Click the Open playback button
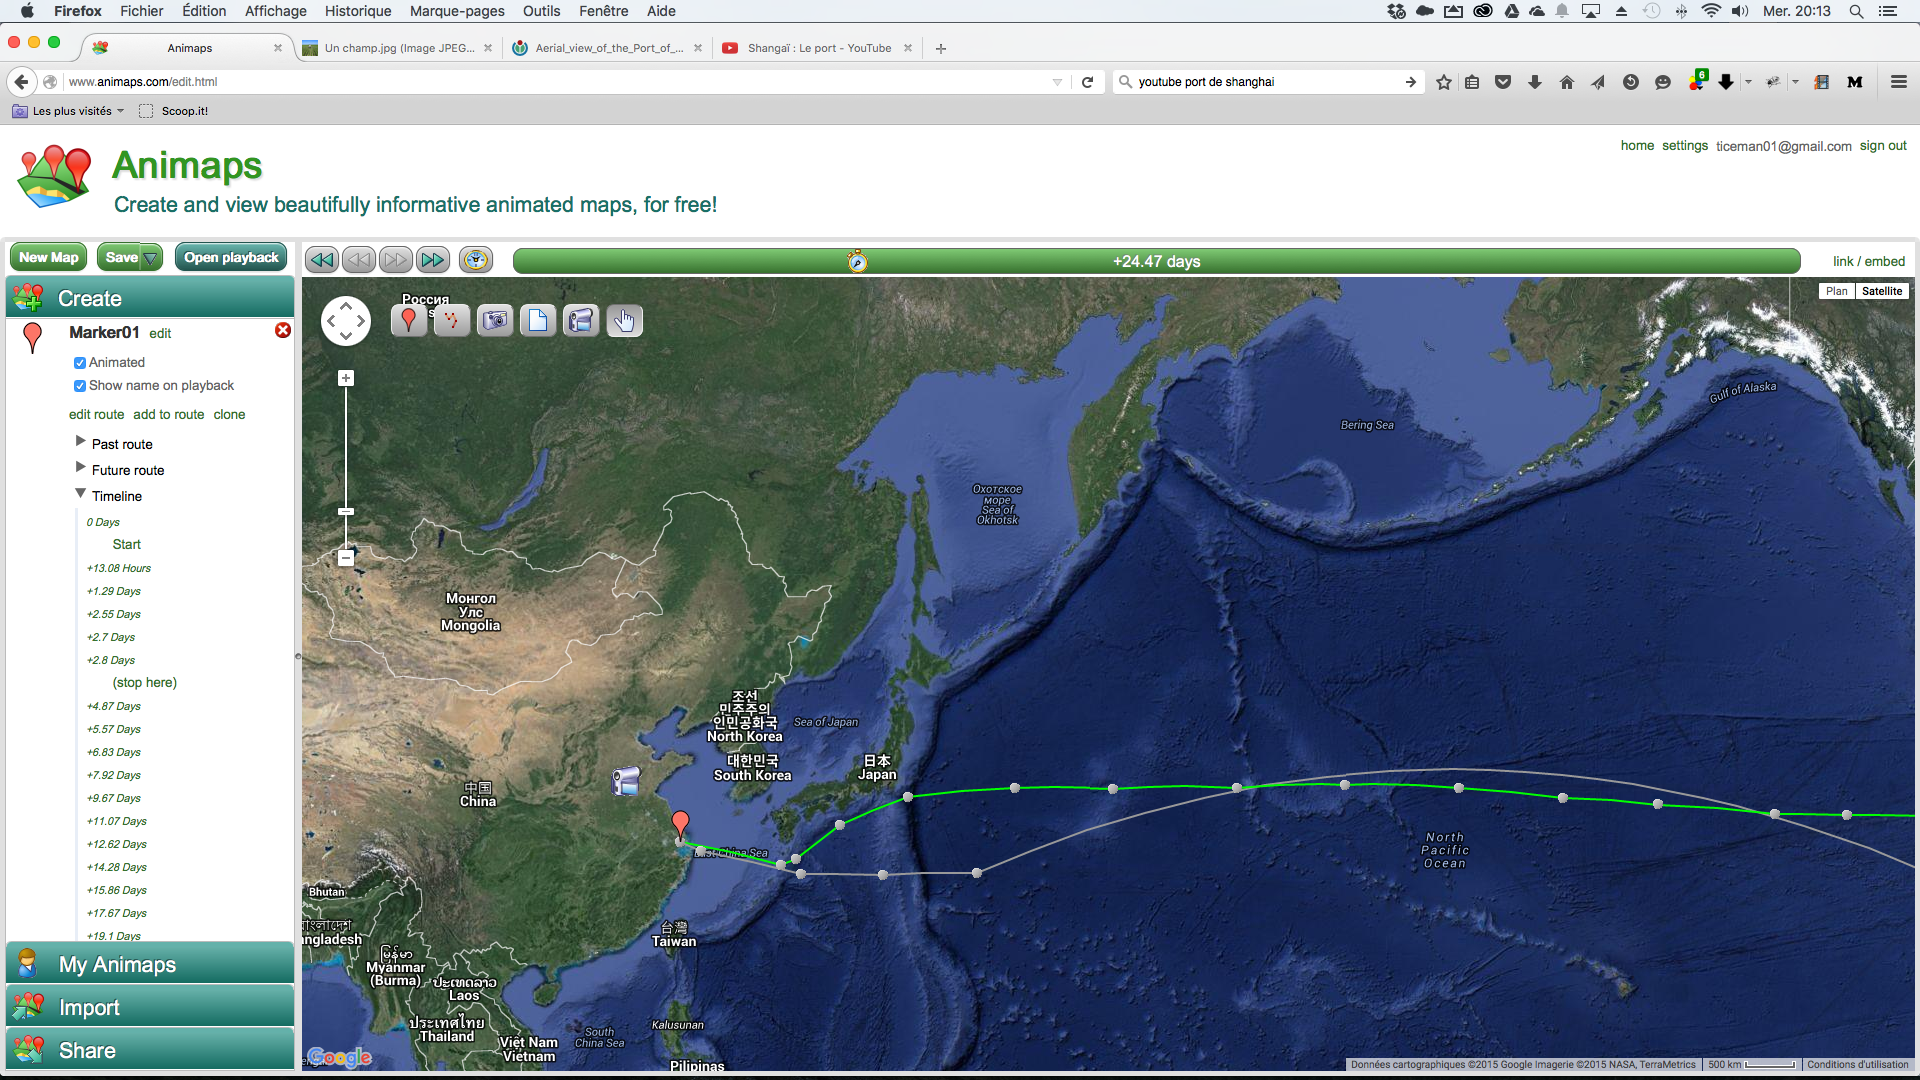 point(231,258)
